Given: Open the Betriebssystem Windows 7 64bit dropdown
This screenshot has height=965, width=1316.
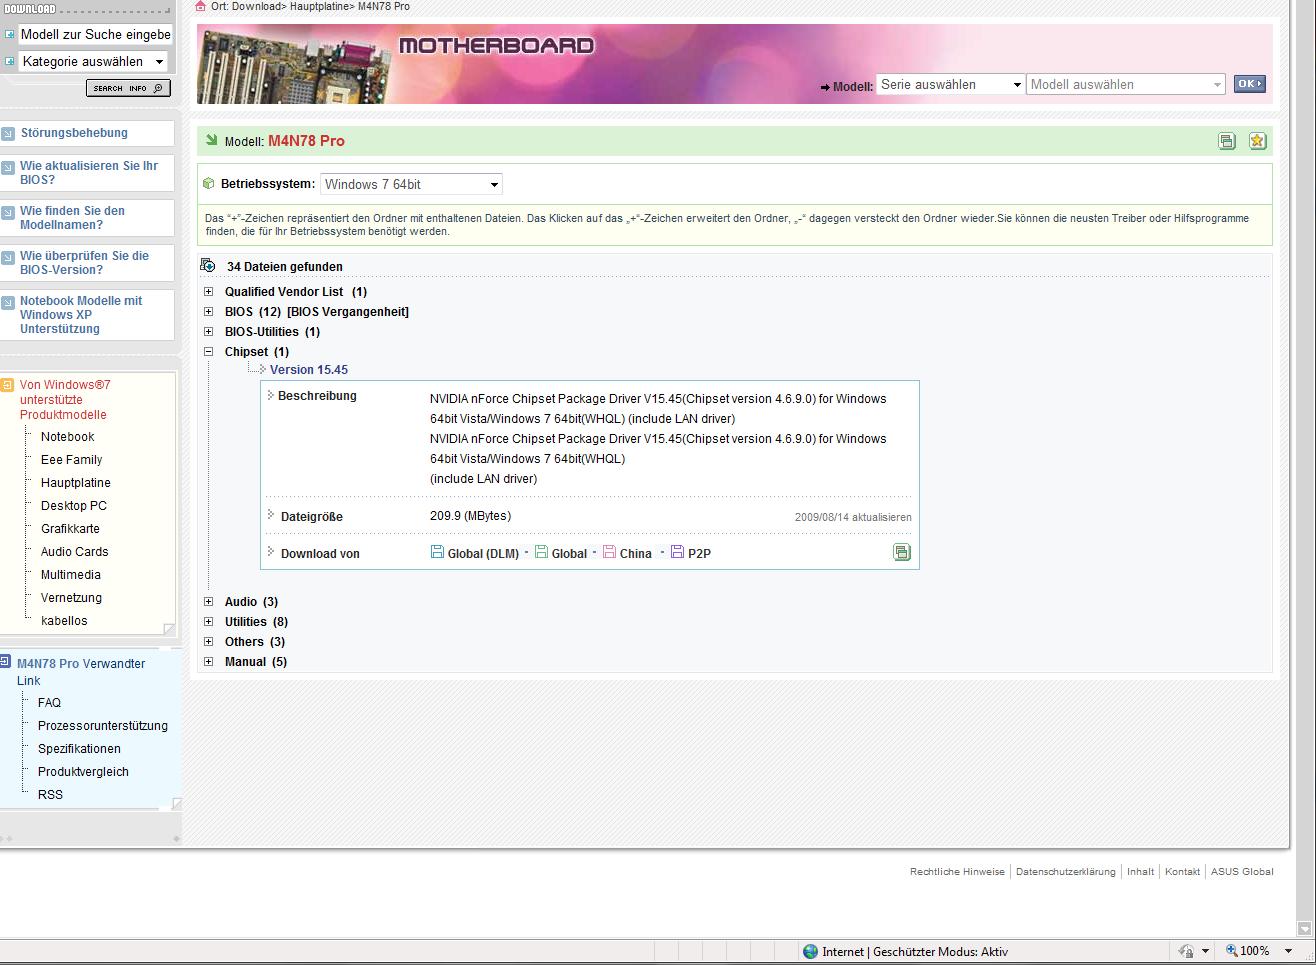Looking at the screenshot, I should (x=411, y=184).
